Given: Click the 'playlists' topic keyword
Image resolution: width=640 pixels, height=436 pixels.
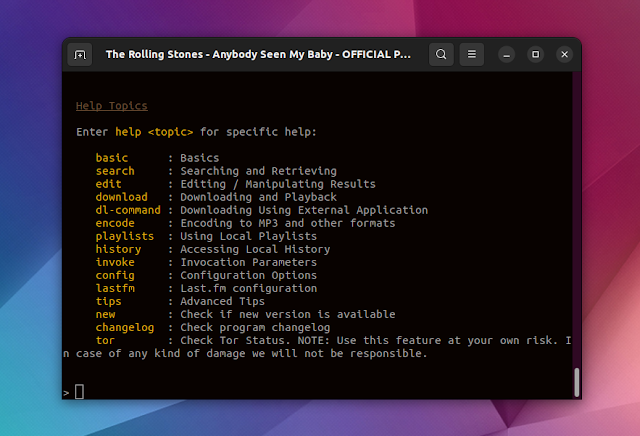Looking at the screenshot, I should (125, 236).
